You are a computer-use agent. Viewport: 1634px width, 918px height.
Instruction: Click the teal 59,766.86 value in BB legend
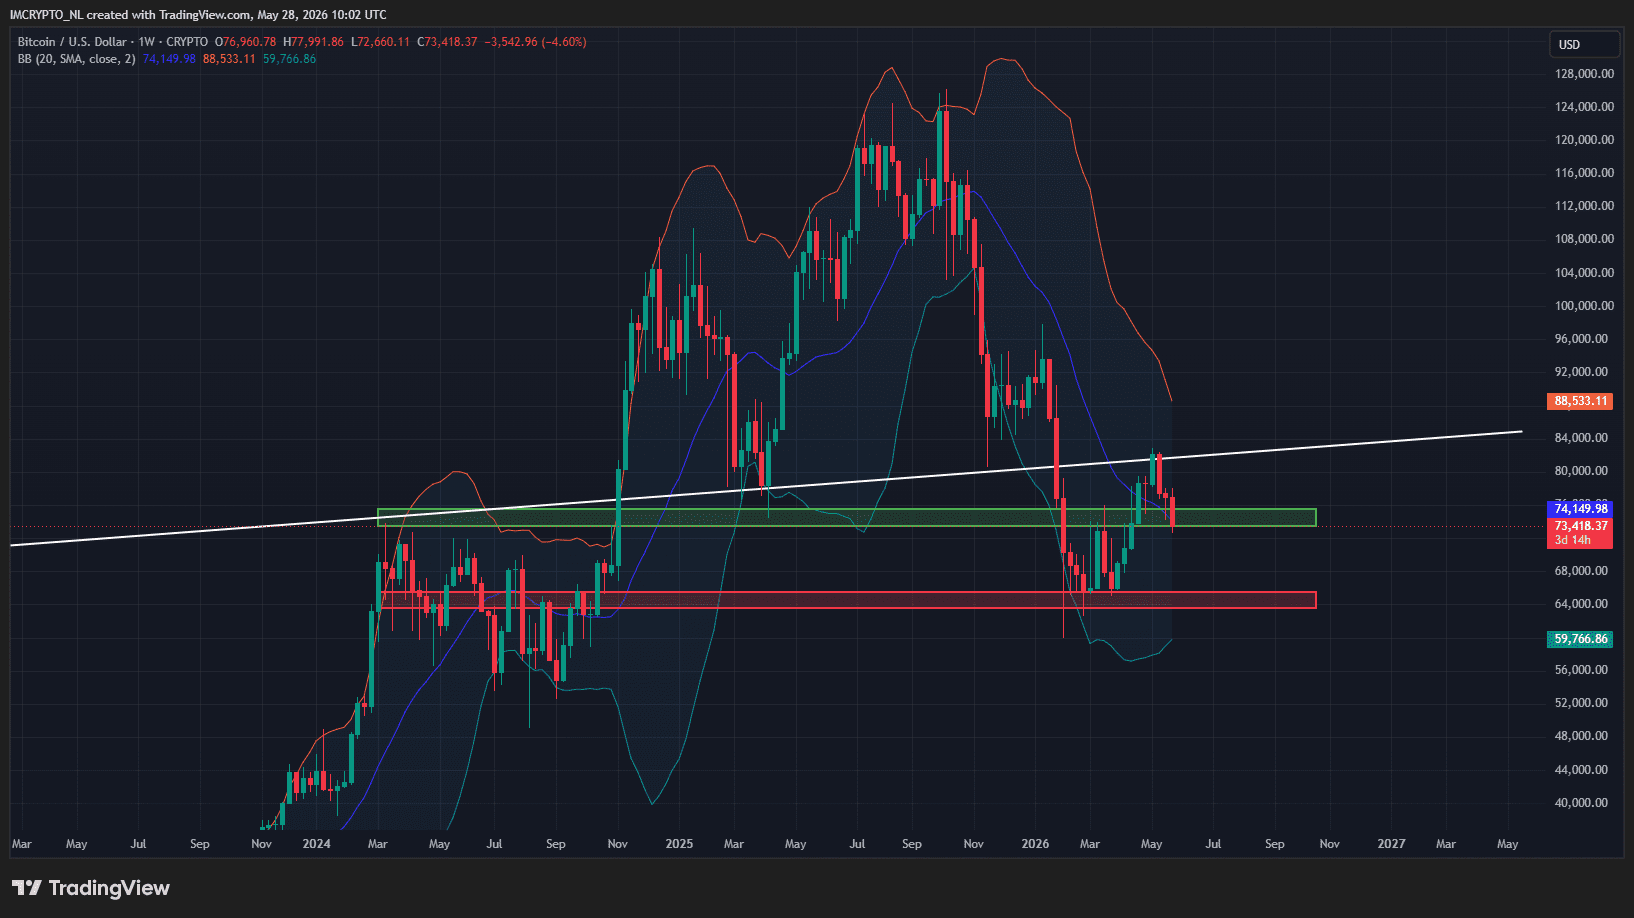coord(289,59)
